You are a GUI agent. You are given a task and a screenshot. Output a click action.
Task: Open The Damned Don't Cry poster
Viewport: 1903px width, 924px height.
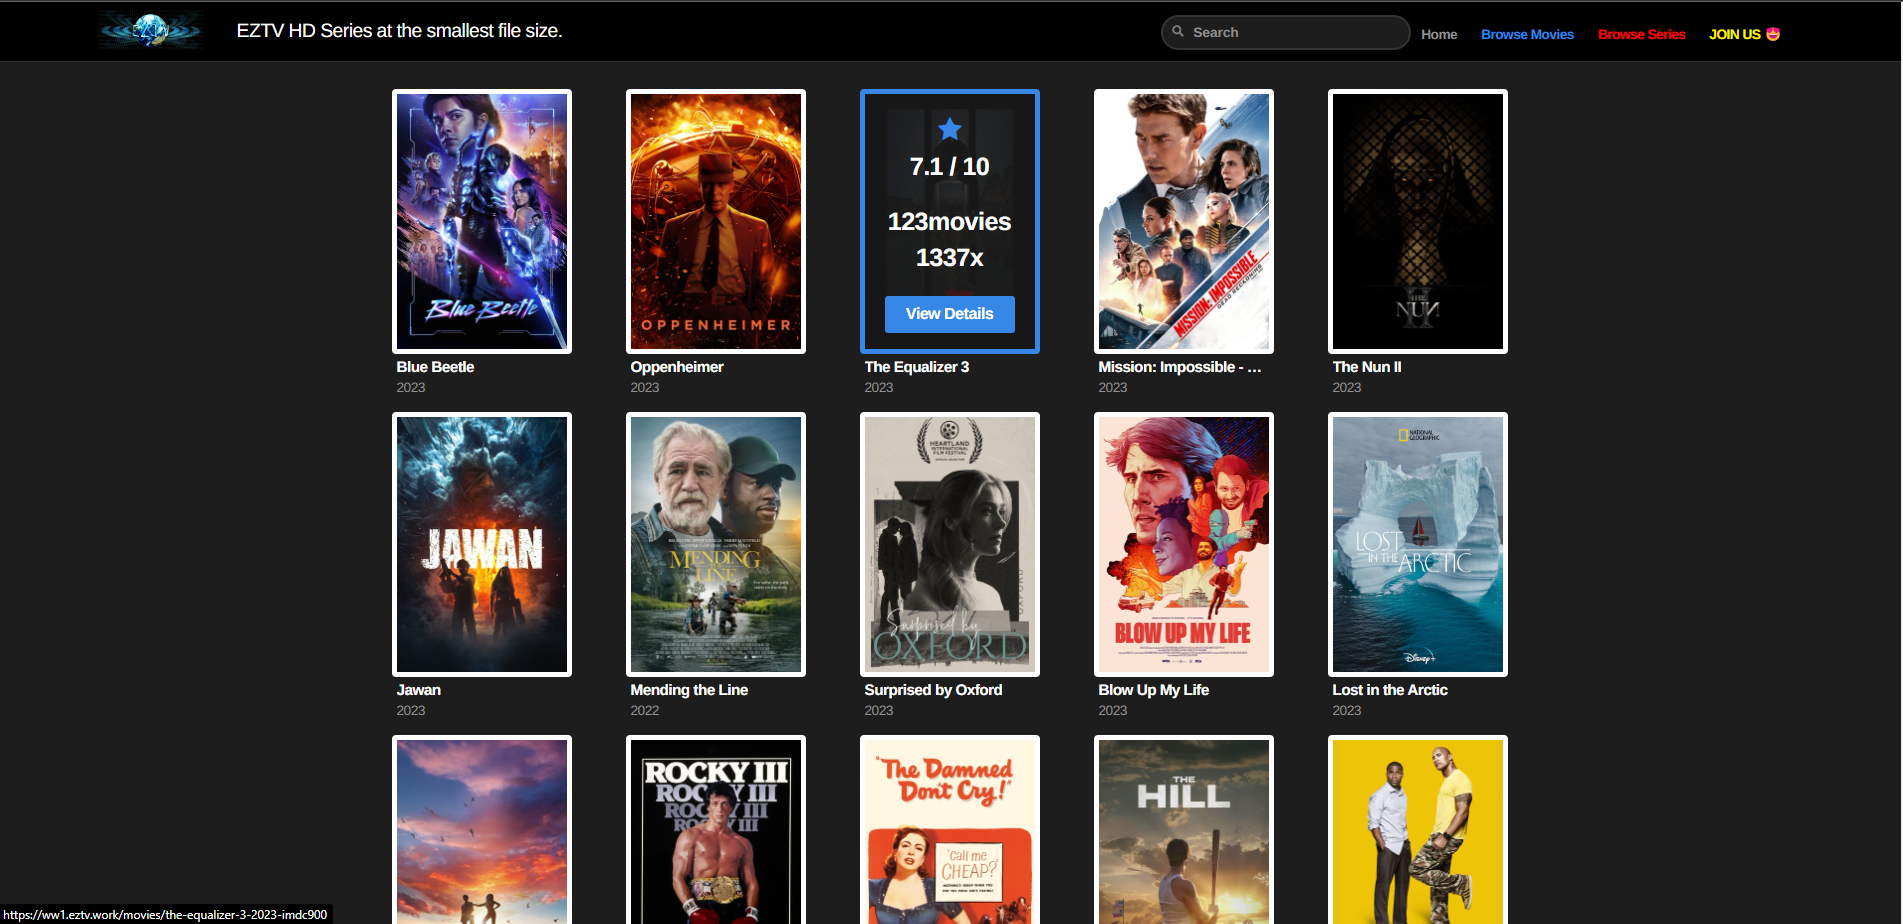pyautogui.click(x=950, y=830)
